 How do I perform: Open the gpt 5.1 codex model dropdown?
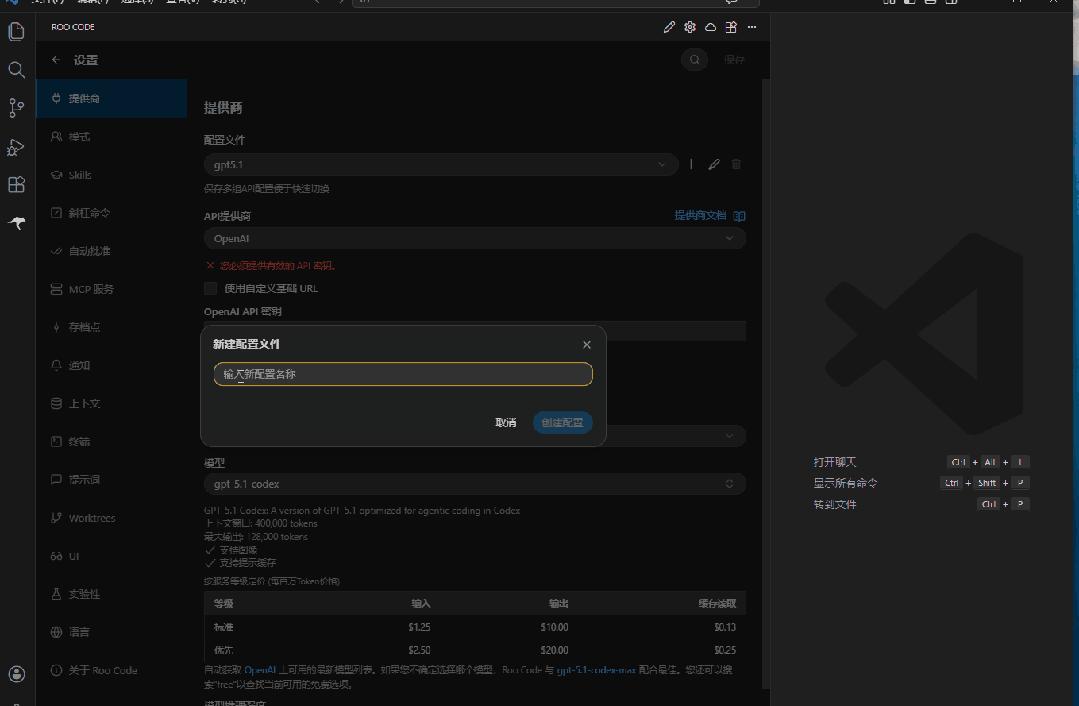(475, 484)
